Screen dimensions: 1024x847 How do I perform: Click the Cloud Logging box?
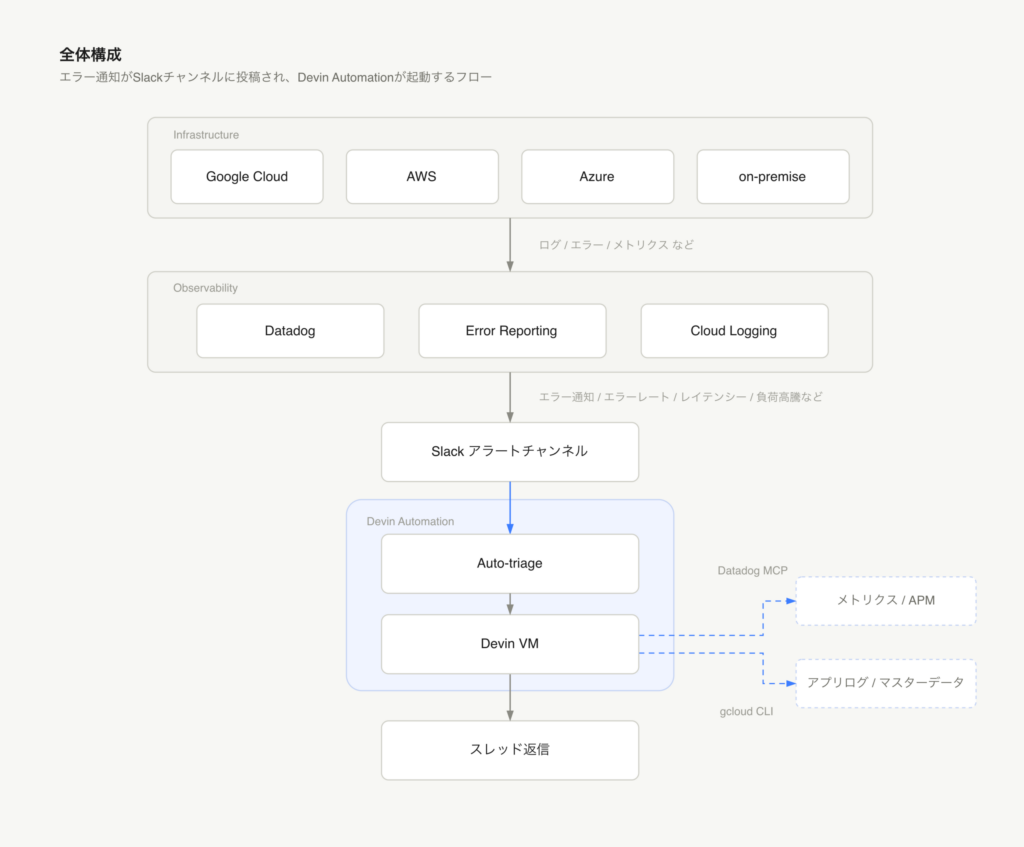click(x=735, y=331)
